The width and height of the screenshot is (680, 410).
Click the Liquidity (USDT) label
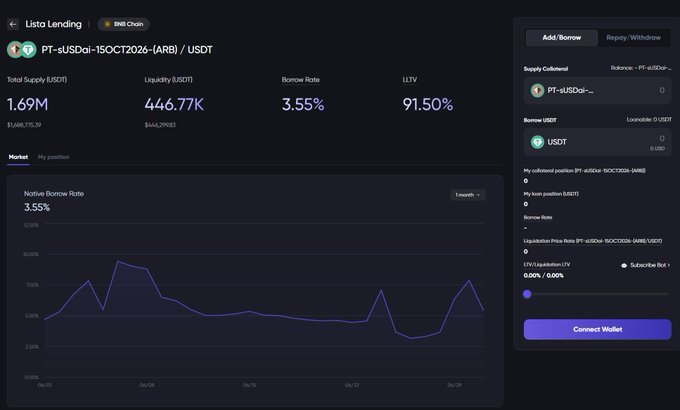click(168, 80)
